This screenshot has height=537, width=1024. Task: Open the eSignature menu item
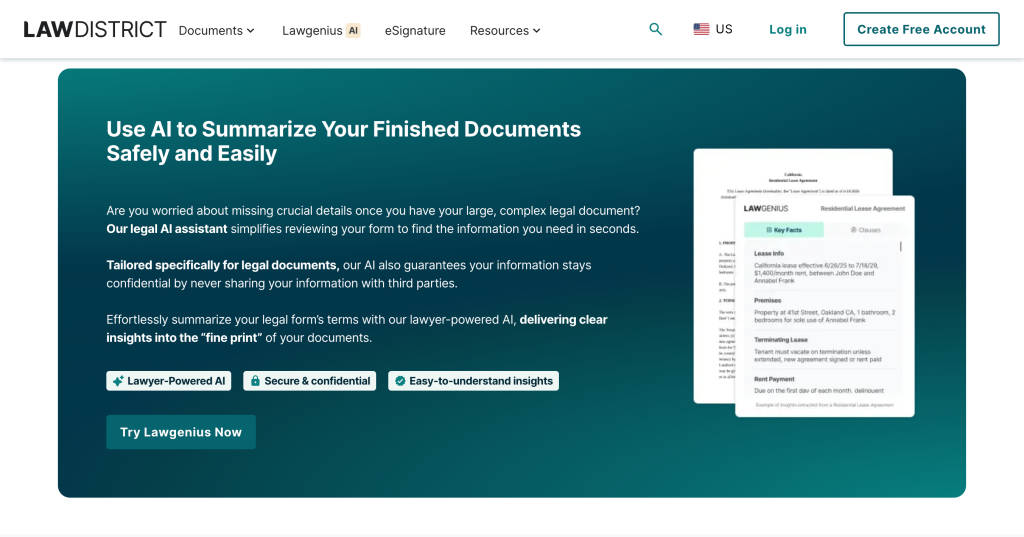pos(415,31)
